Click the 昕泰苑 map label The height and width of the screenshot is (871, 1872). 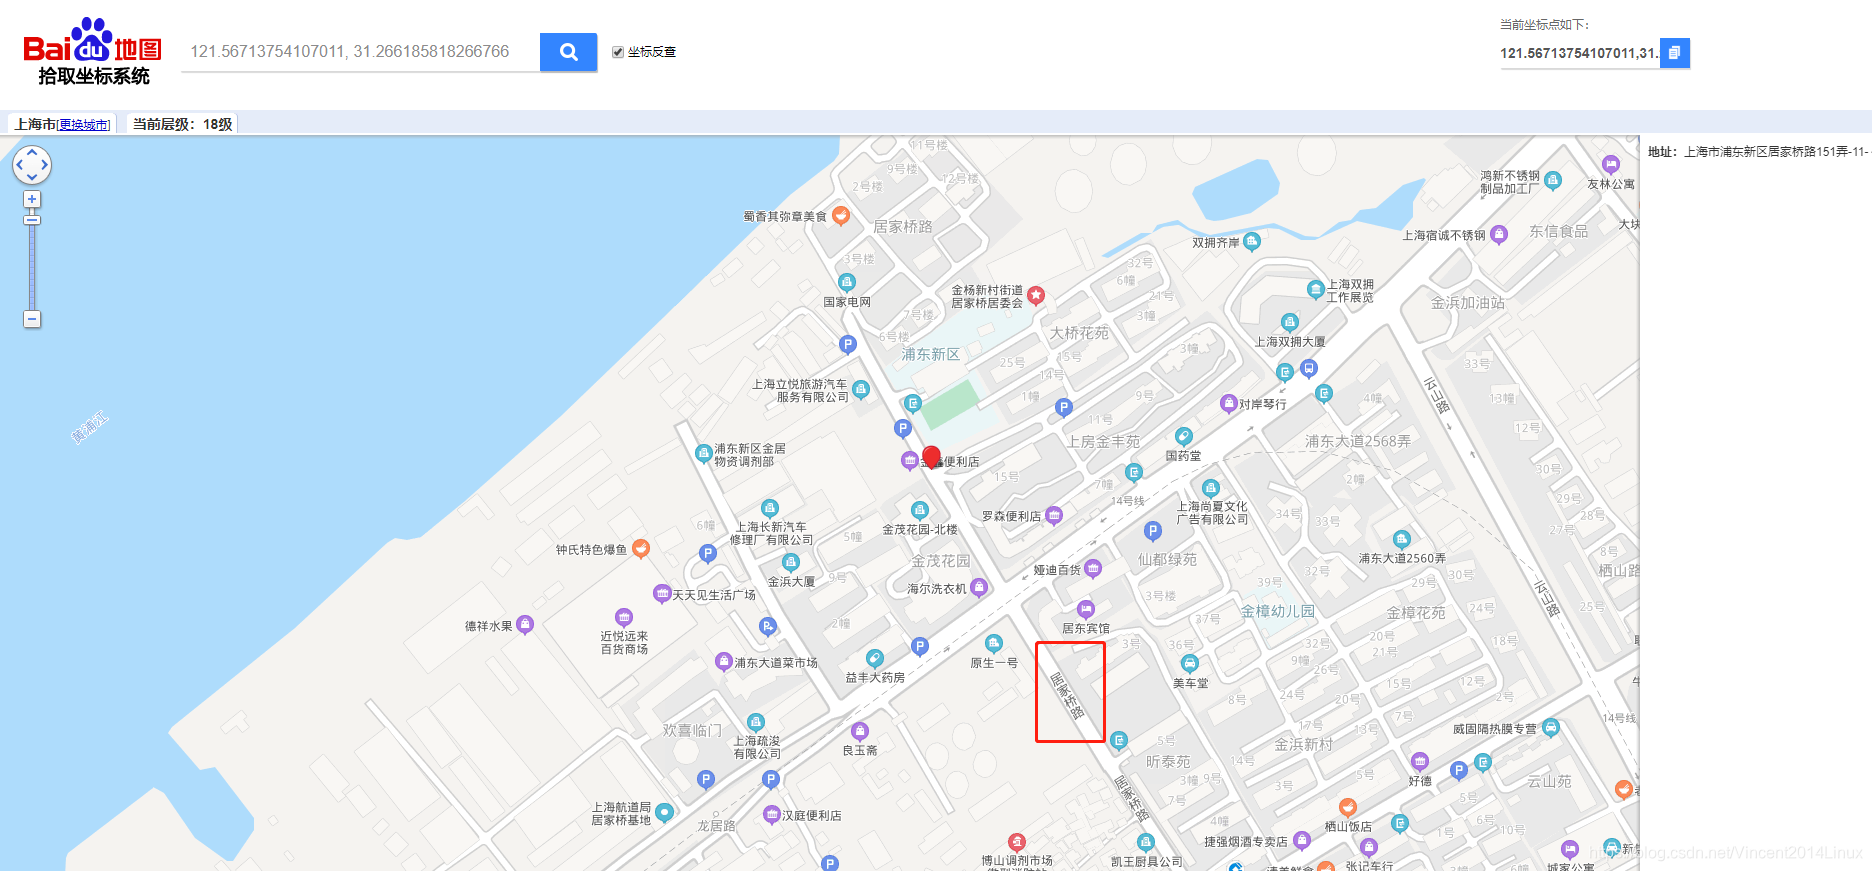(1168, 762)
